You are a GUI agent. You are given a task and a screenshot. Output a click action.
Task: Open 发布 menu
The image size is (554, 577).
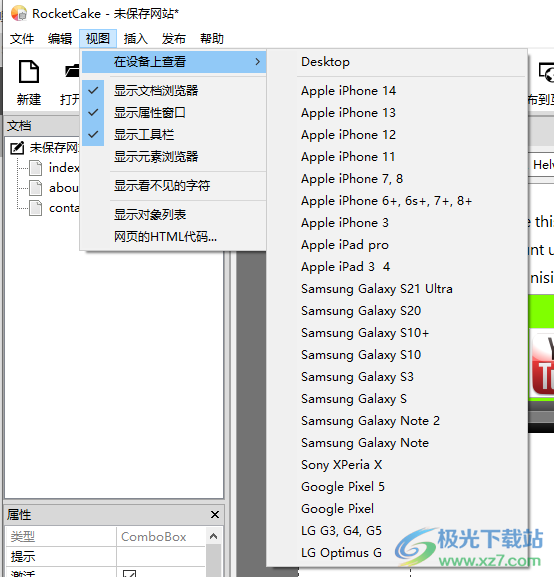point(173,38)
